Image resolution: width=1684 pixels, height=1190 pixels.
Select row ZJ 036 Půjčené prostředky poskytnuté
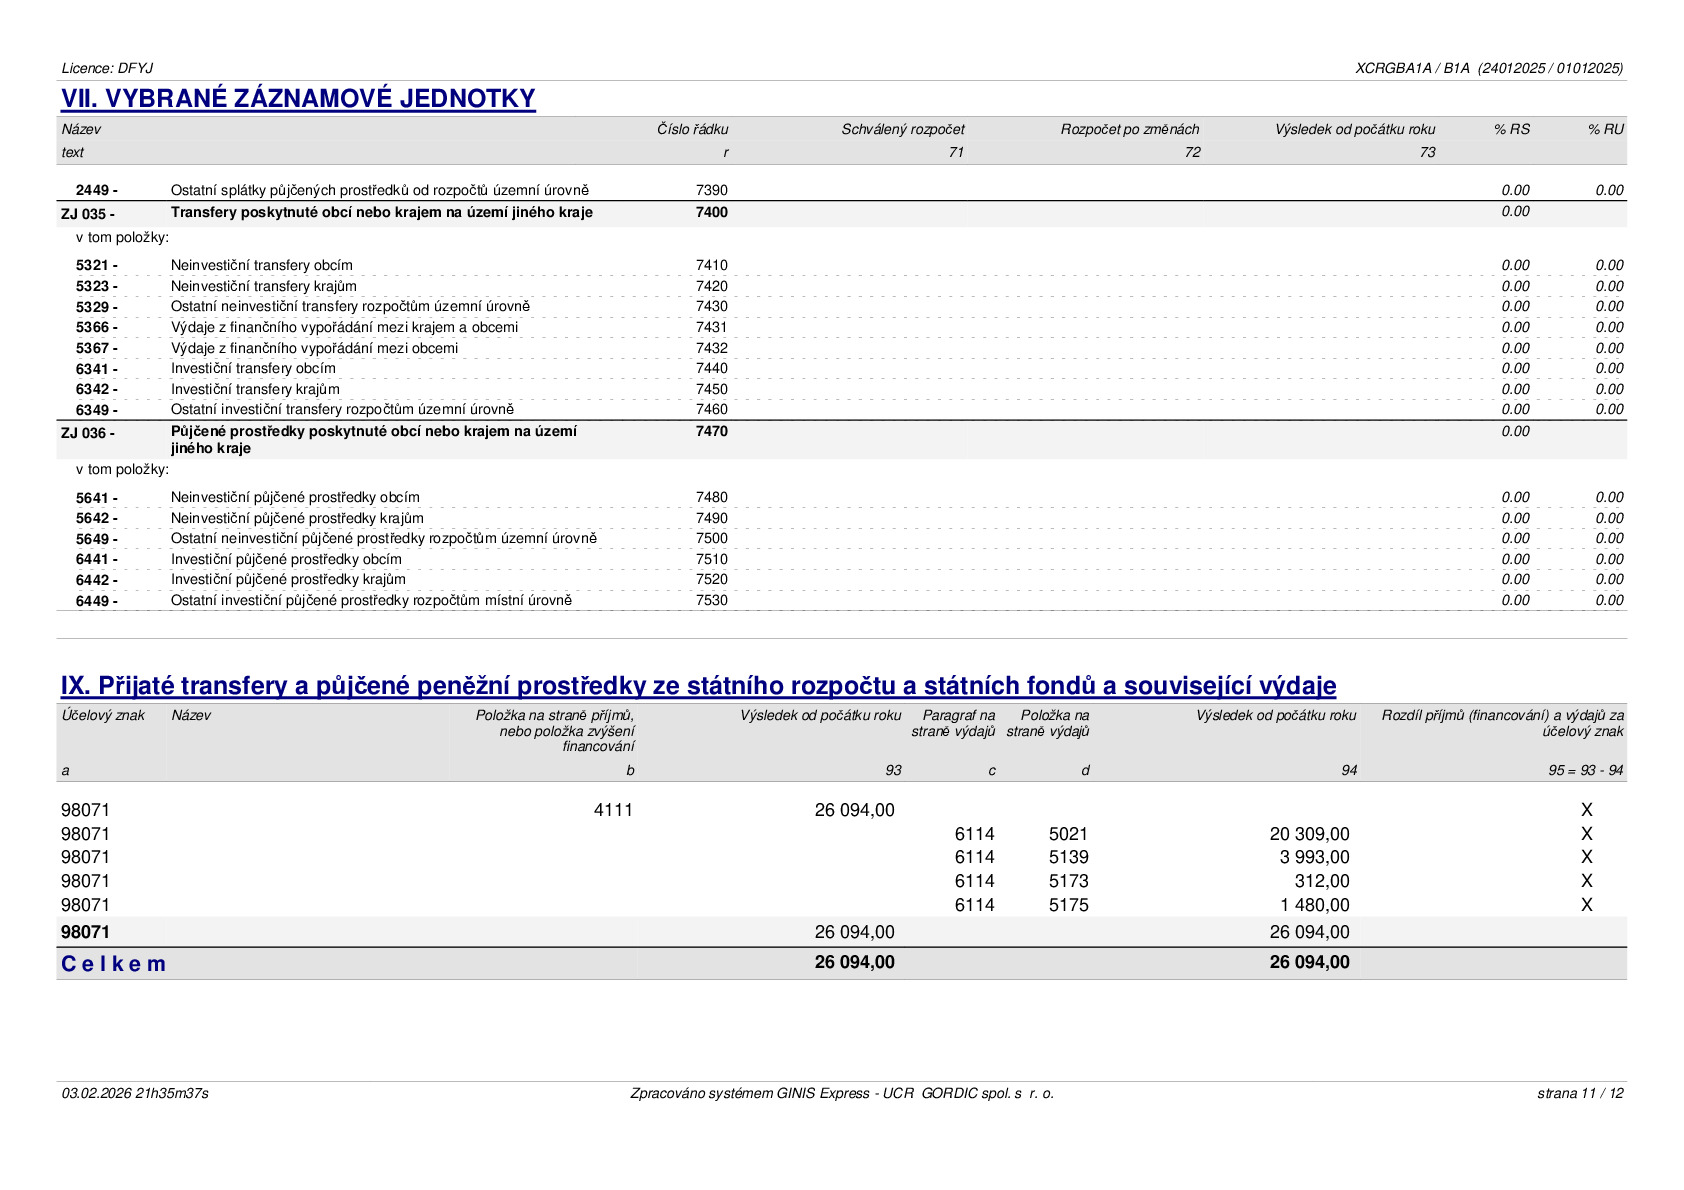[x=842, y=440]
